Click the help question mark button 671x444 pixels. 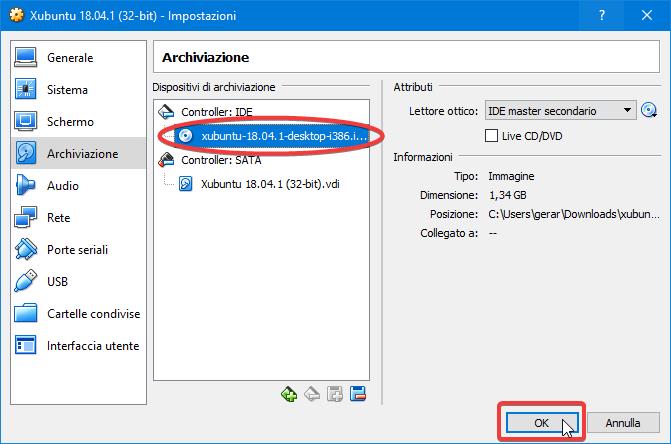point(601,15)
